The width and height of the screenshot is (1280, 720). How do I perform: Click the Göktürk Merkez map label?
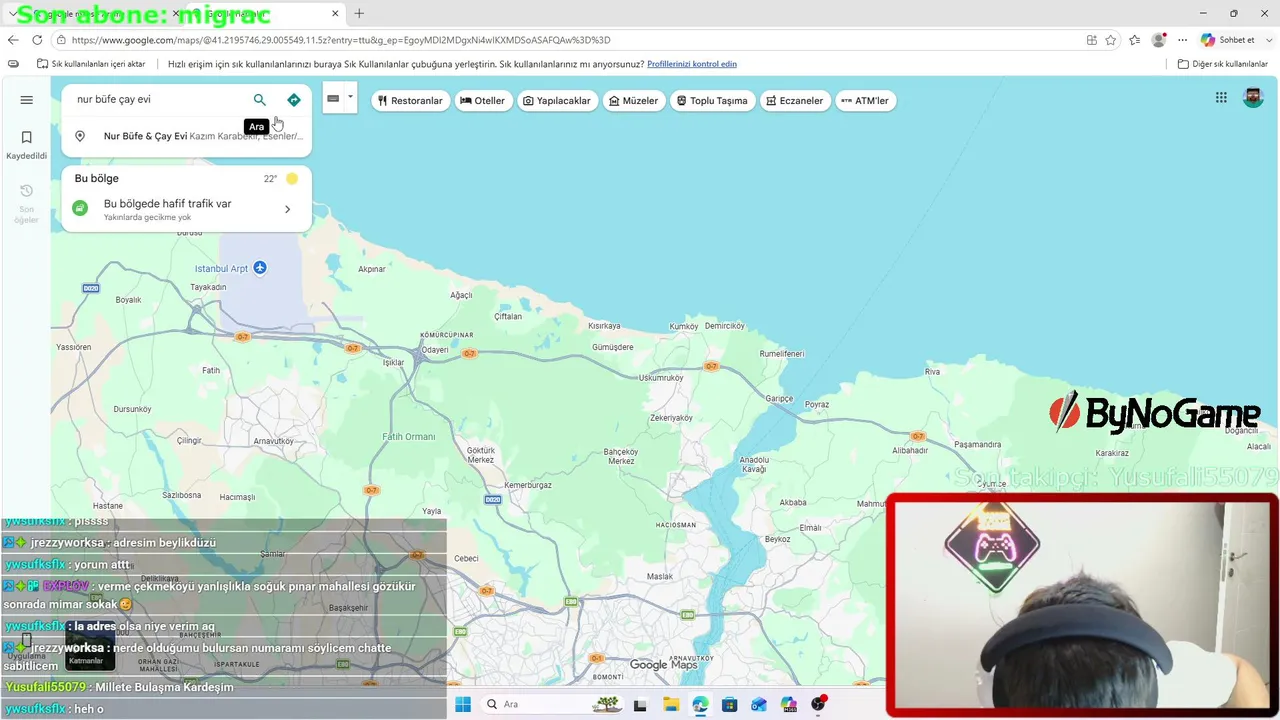point(481,455)
